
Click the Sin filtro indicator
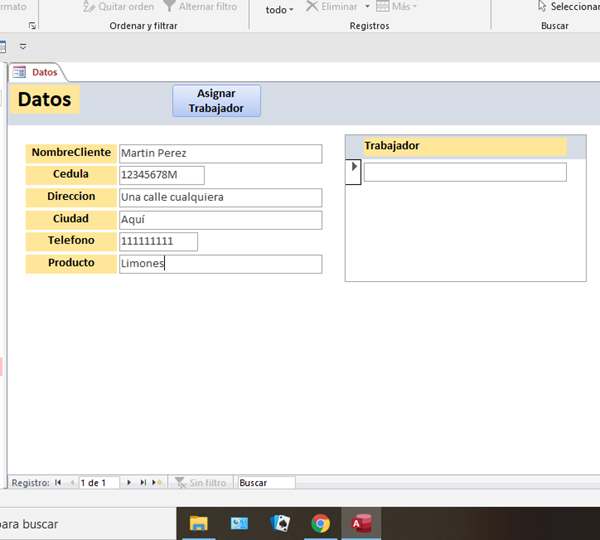(x=201, y=483)
